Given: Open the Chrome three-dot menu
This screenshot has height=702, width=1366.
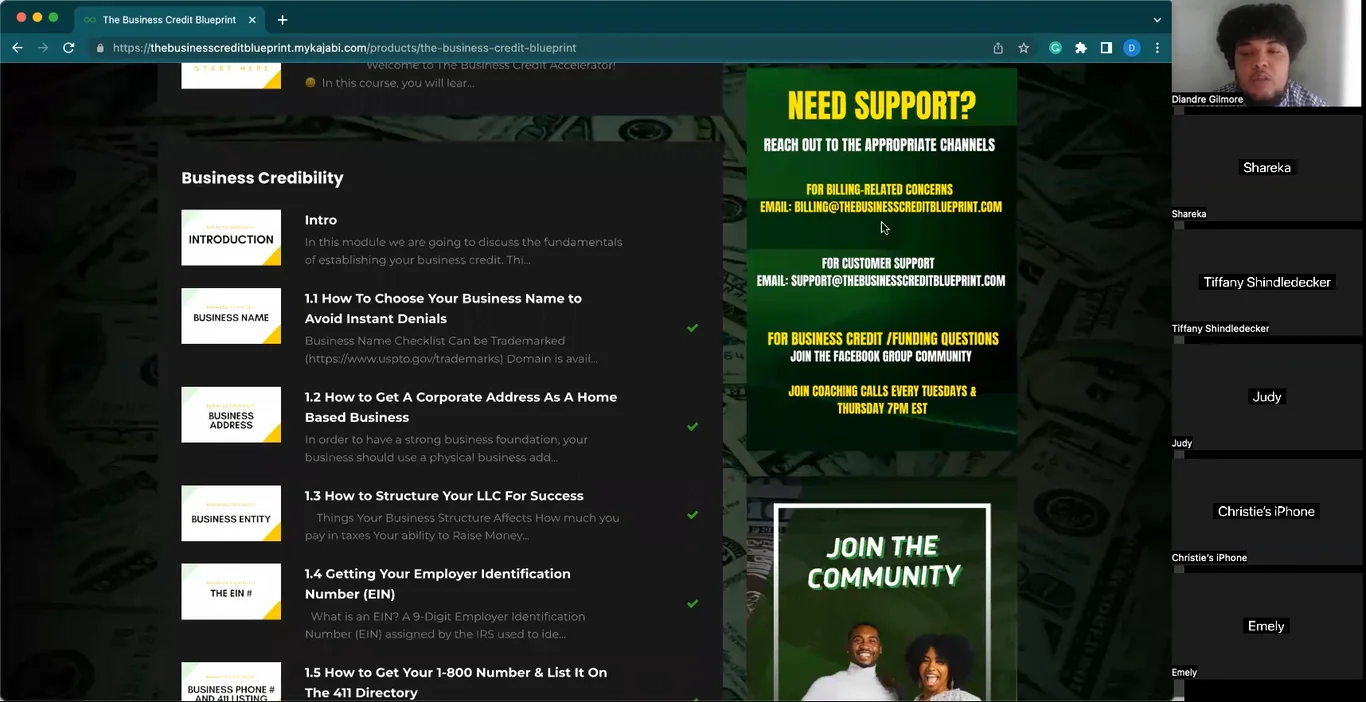Looking at the screenshot, I should click(x=1157, y=48).
